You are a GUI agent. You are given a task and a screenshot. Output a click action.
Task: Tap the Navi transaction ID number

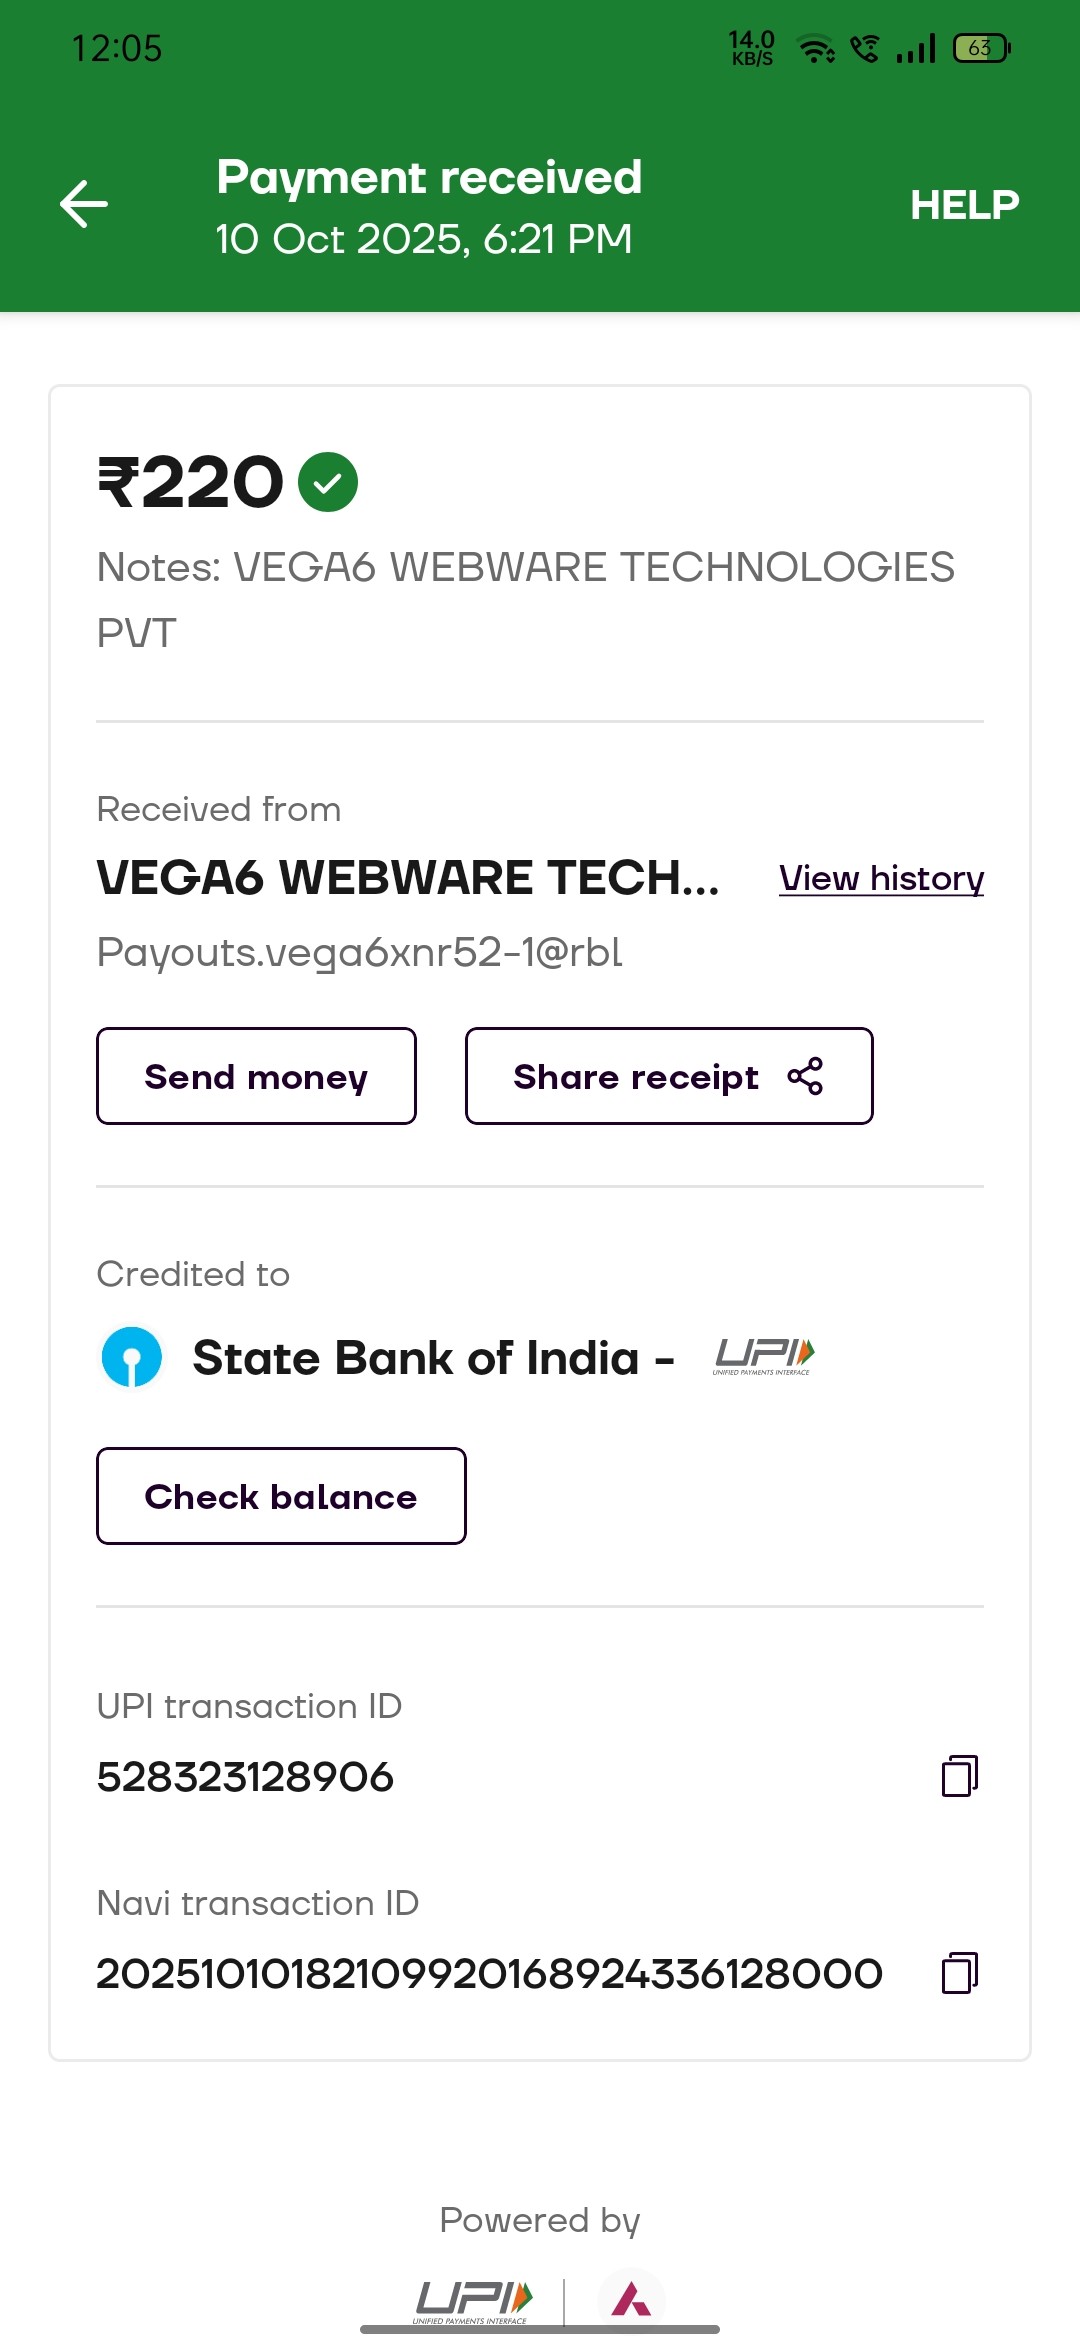(489, 1974)
